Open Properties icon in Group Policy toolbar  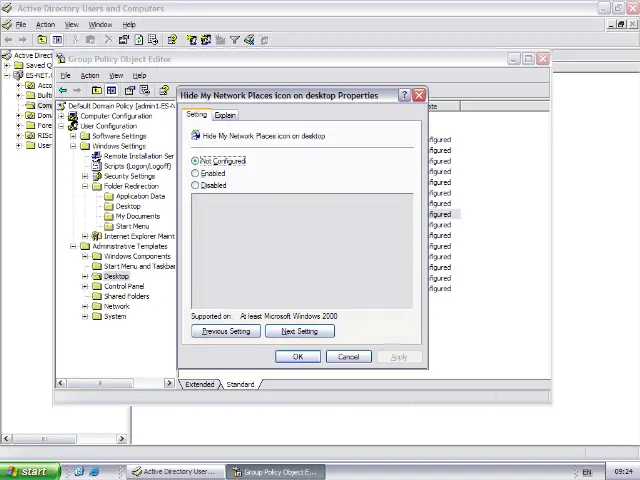[129, 90]
